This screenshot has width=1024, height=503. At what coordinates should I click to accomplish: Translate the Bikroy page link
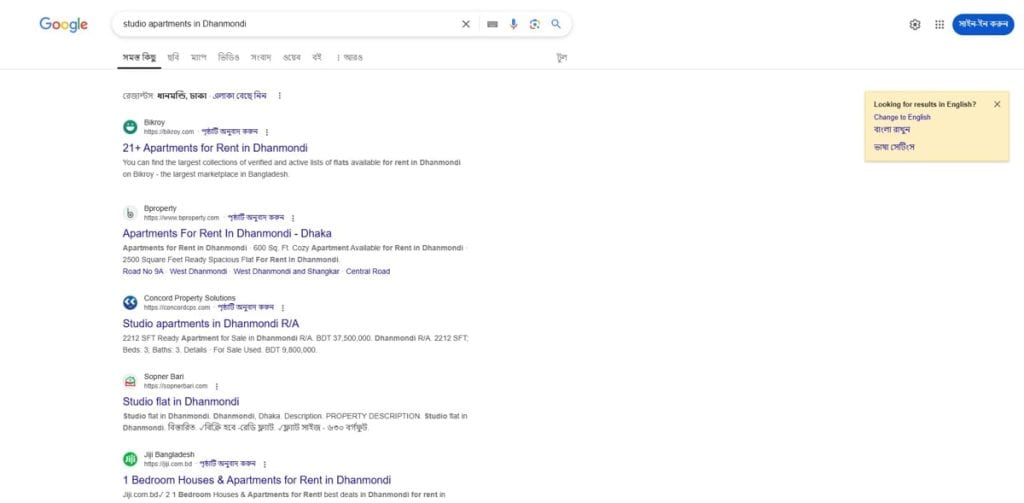tap(229, 131)
